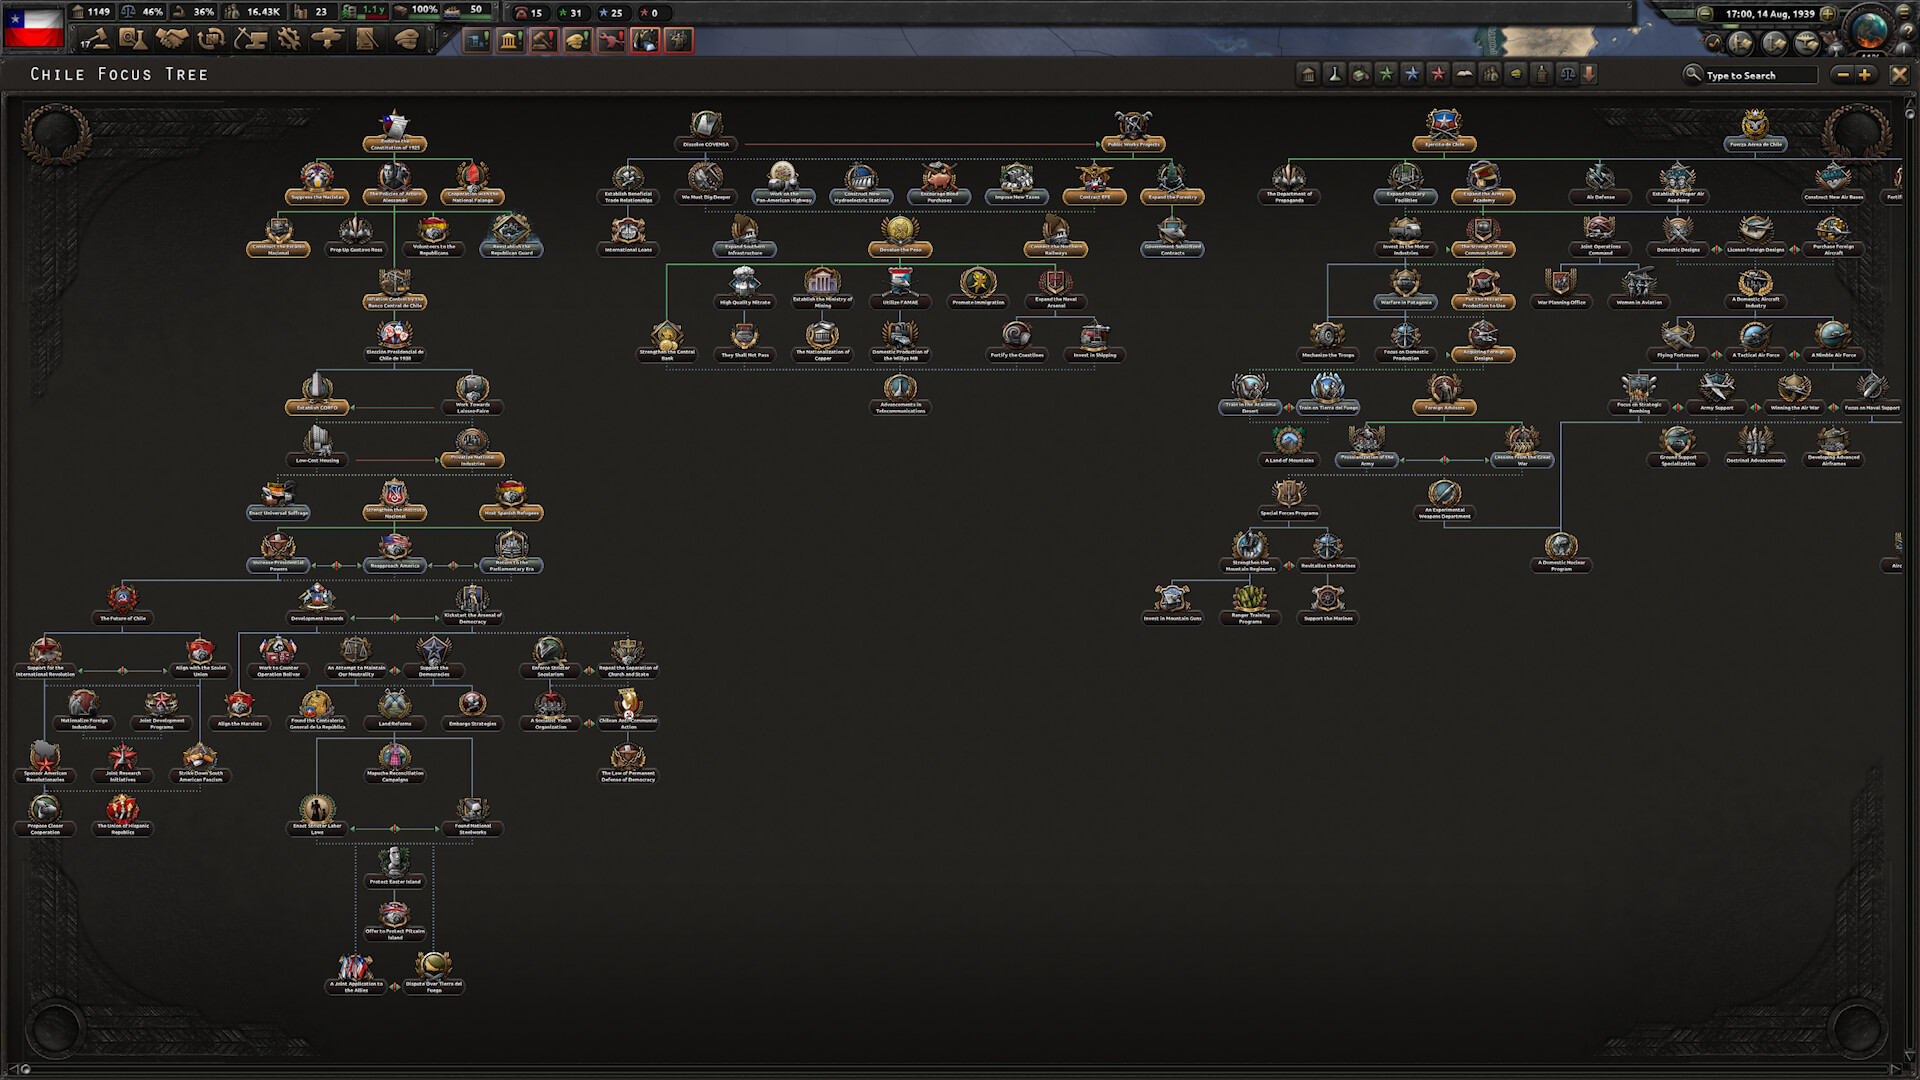Screen dimensions: 1920x1080
Task: Open the production tab in top toolbar
Action: tap(286, 38)
